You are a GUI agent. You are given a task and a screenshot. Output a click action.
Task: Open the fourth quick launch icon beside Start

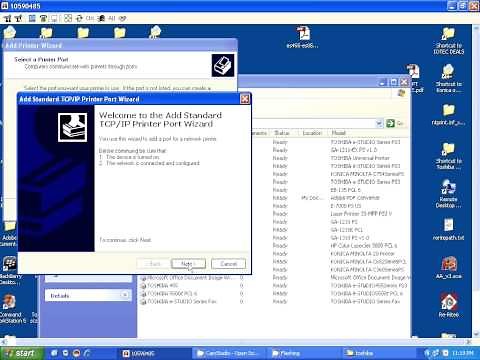tap(87, 353)
